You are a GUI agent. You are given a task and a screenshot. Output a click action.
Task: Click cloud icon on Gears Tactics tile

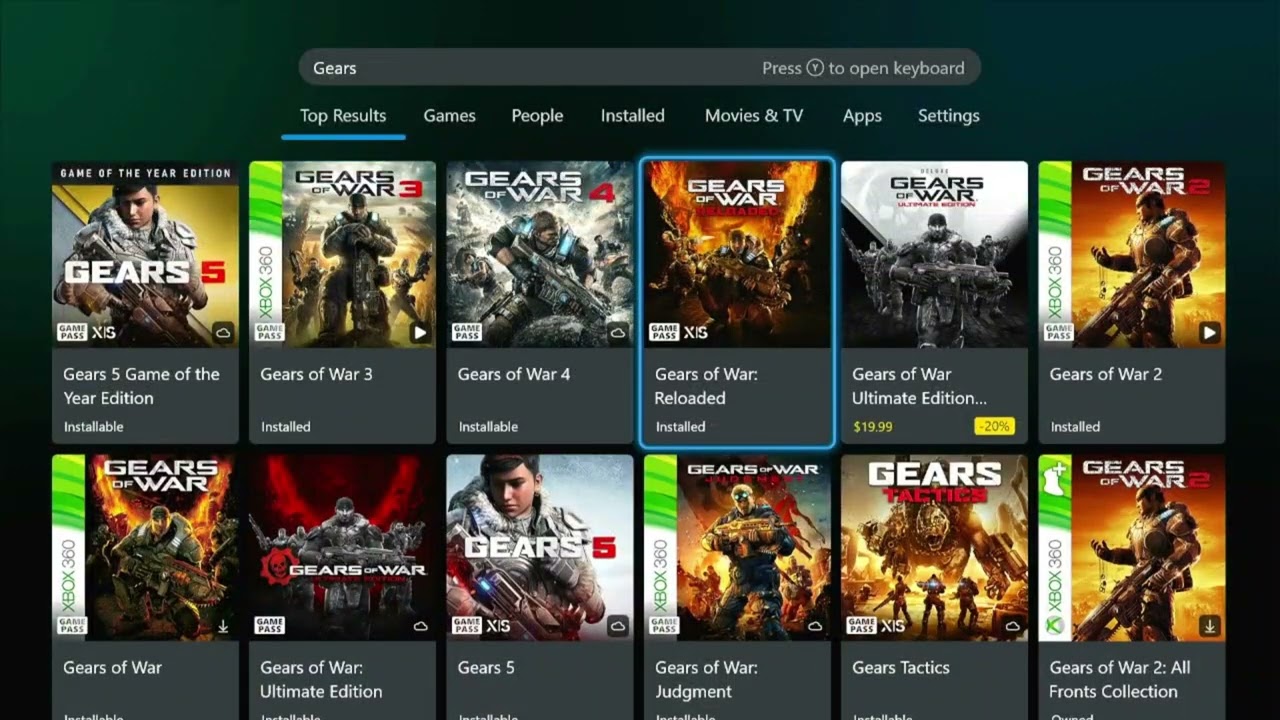[1012, 626]
